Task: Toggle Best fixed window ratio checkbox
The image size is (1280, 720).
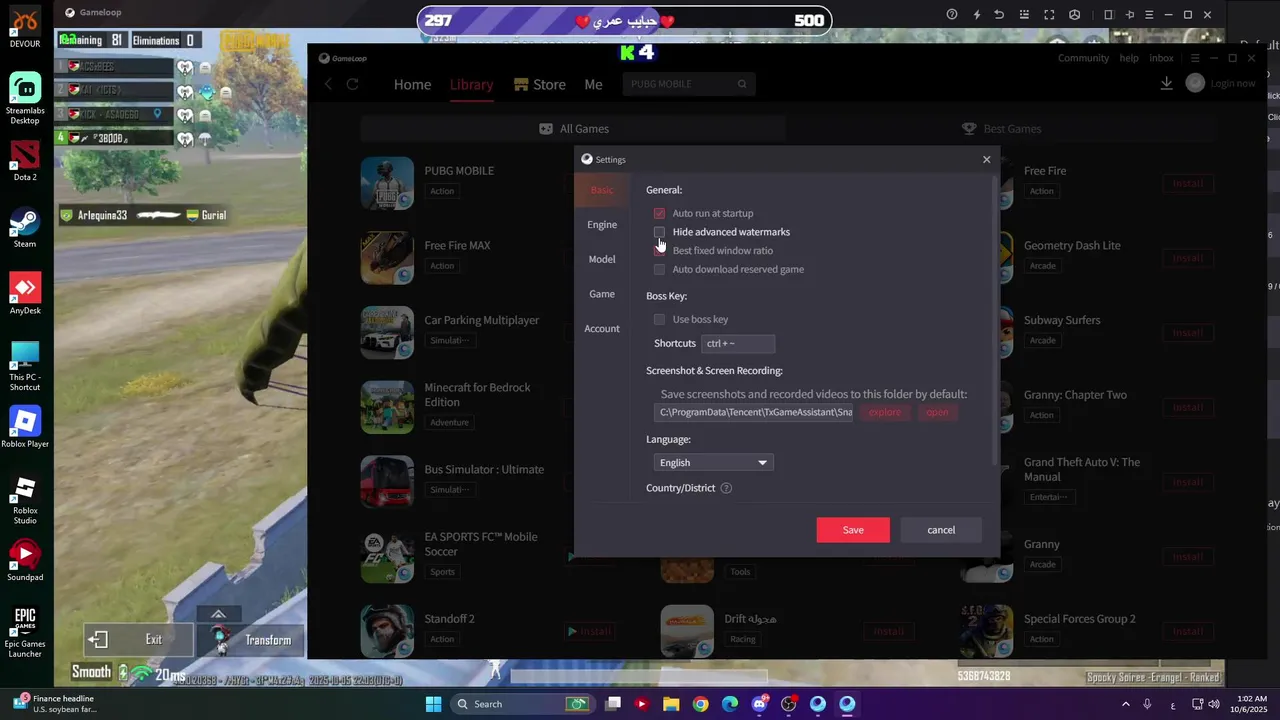Action: [x=659, y=251]
